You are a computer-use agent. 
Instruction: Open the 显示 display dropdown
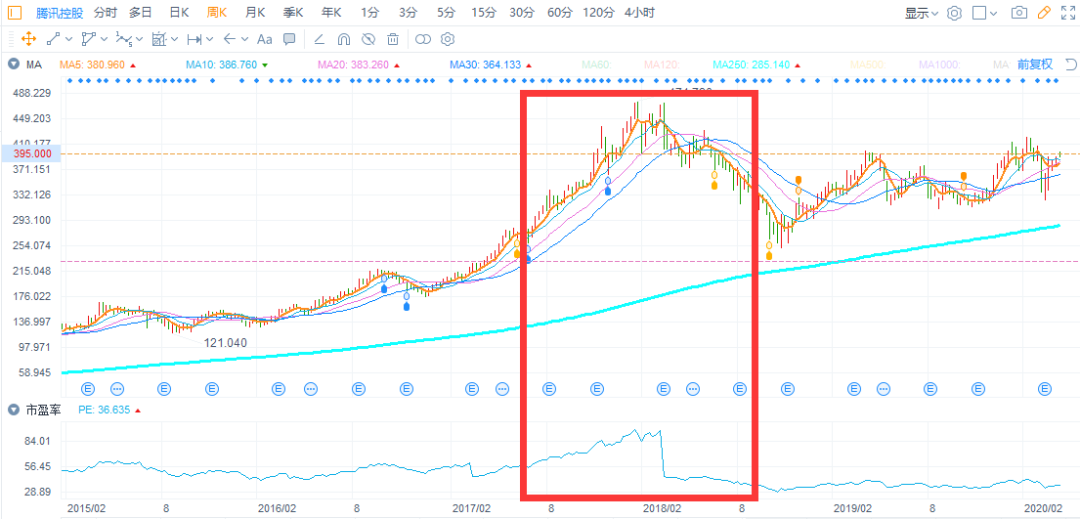coord(921,13)
